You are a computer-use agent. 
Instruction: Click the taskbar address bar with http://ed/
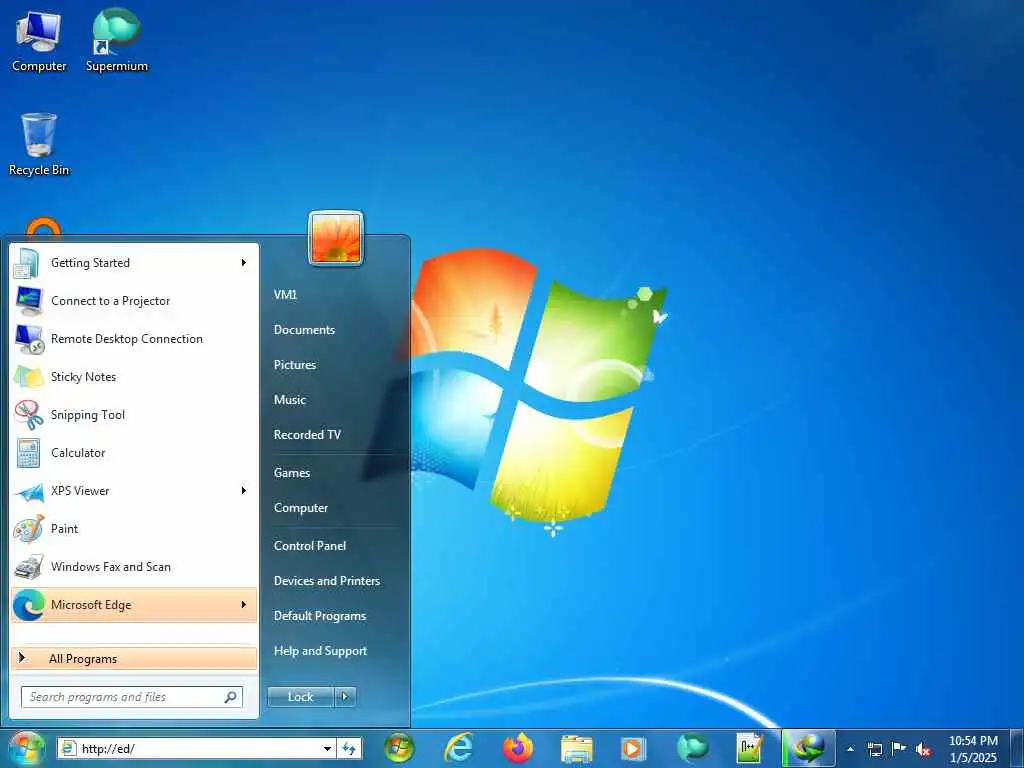196,748
